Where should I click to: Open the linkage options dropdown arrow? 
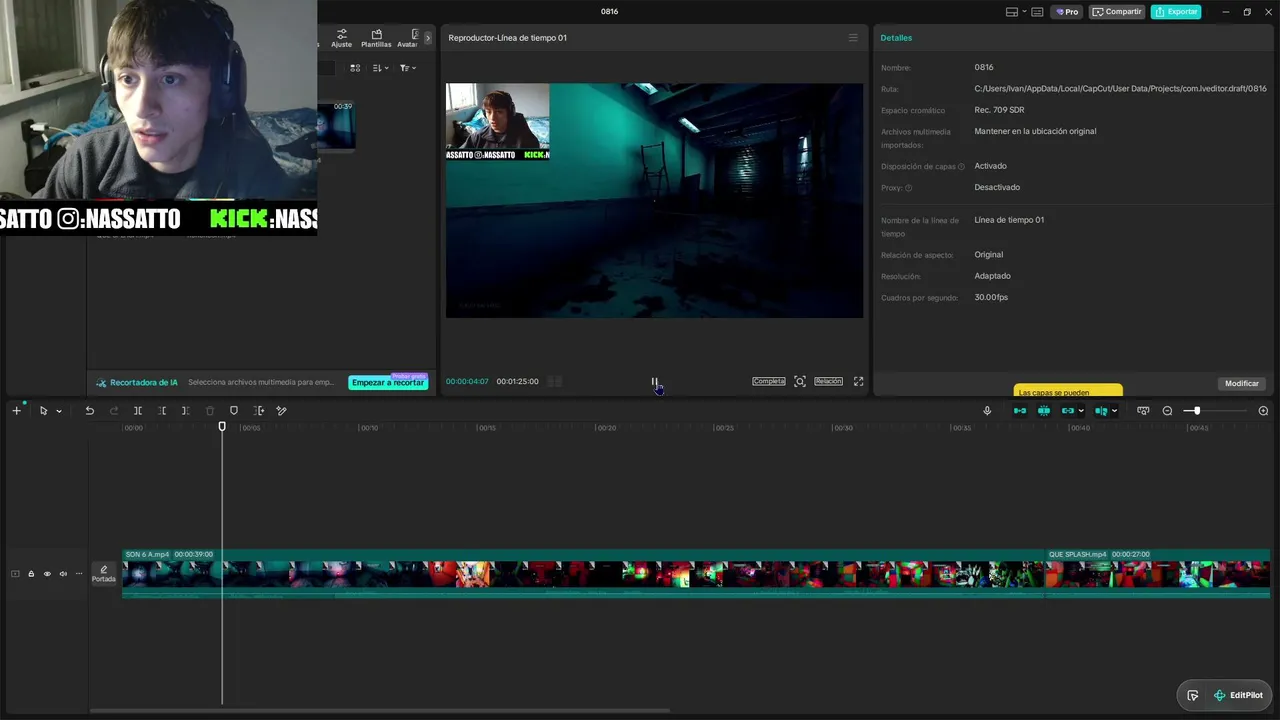click(1081, 411)
